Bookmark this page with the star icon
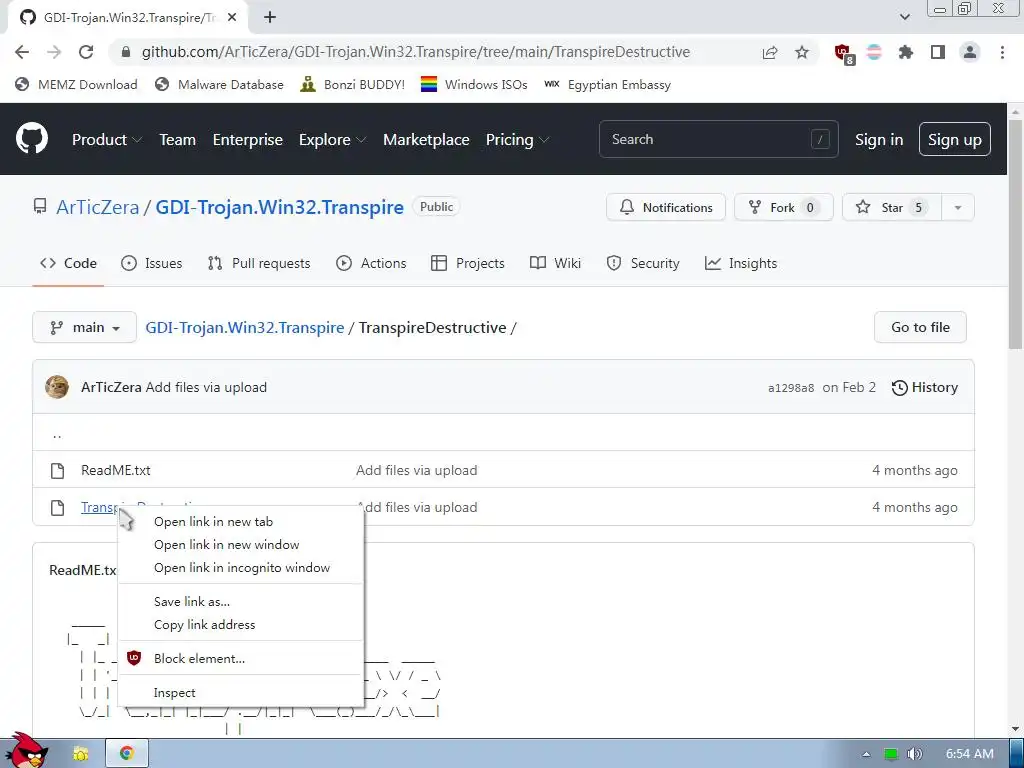Image resolution: width=1024 pixels, height=768 pixels. (x=802, y=52)
